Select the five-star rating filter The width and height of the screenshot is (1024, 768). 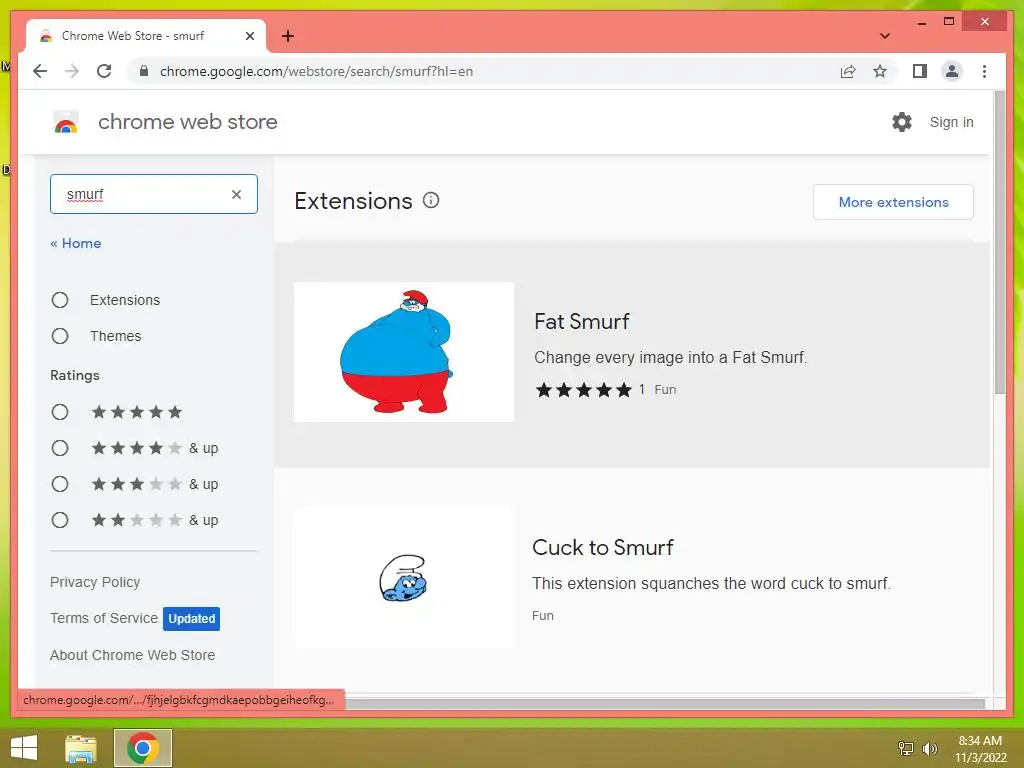tap(60, 412)
